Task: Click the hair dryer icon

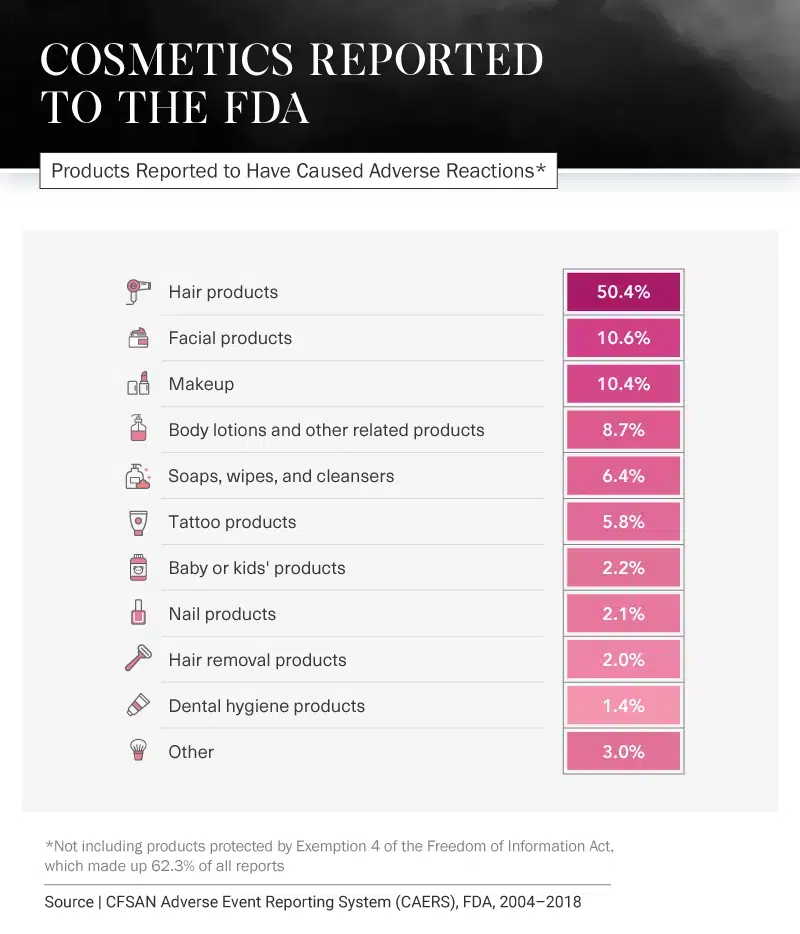Action: [x=138, y=291]
